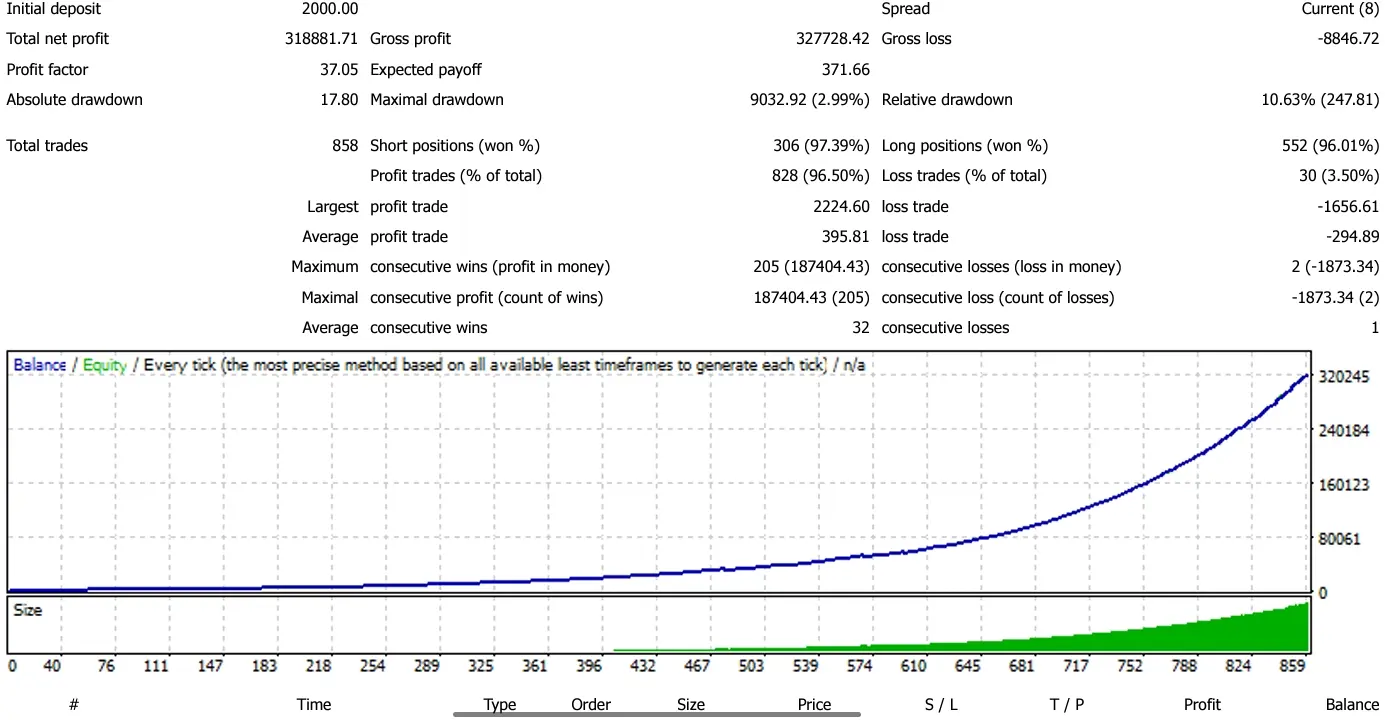Image resolution: width=1385 pixels, height=720 pixels.
Task: Select the Profit factor value 37.05
Action: point(339,70)
